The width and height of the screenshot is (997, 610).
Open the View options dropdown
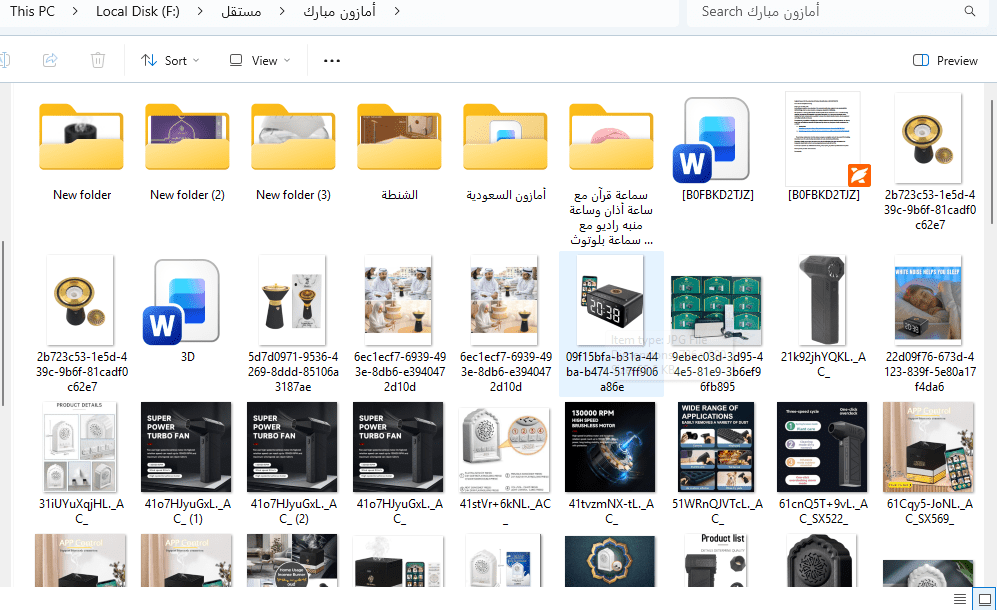point(259,60)
